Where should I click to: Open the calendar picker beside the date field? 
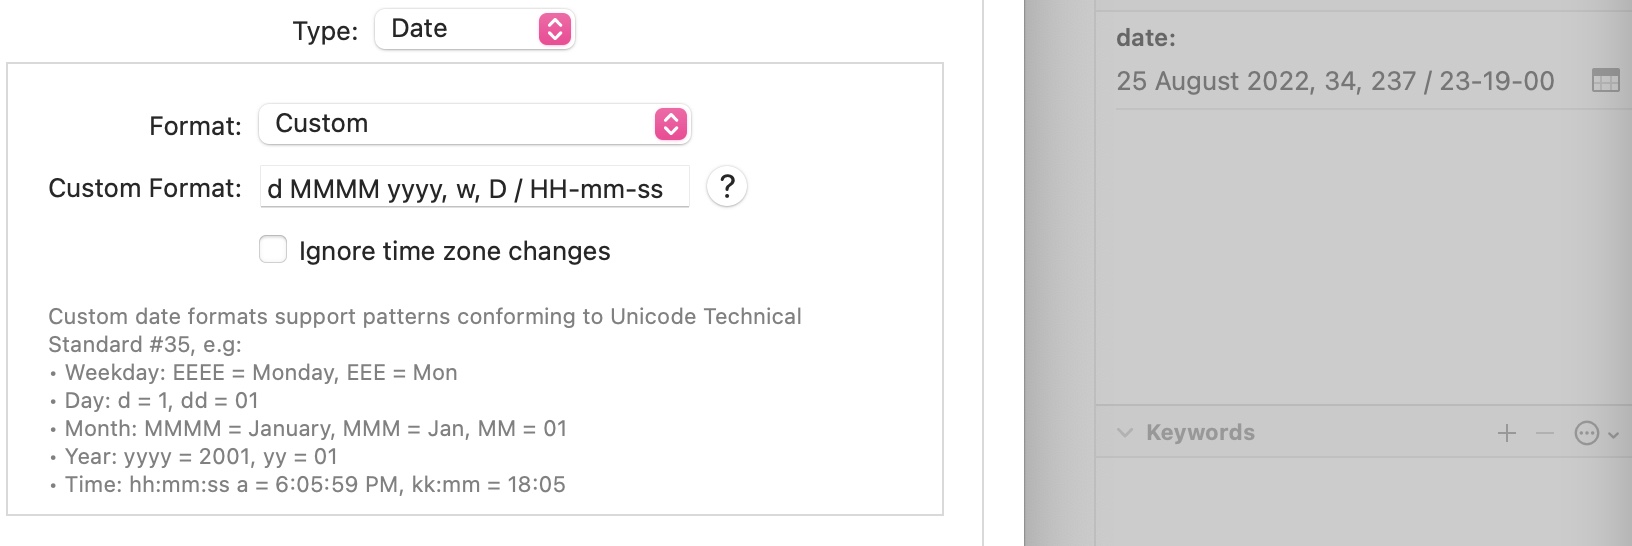point(1605,81)
